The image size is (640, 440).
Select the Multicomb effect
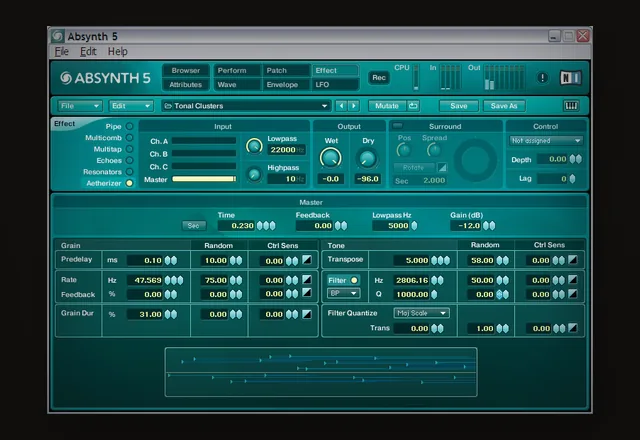pos(129,138)
